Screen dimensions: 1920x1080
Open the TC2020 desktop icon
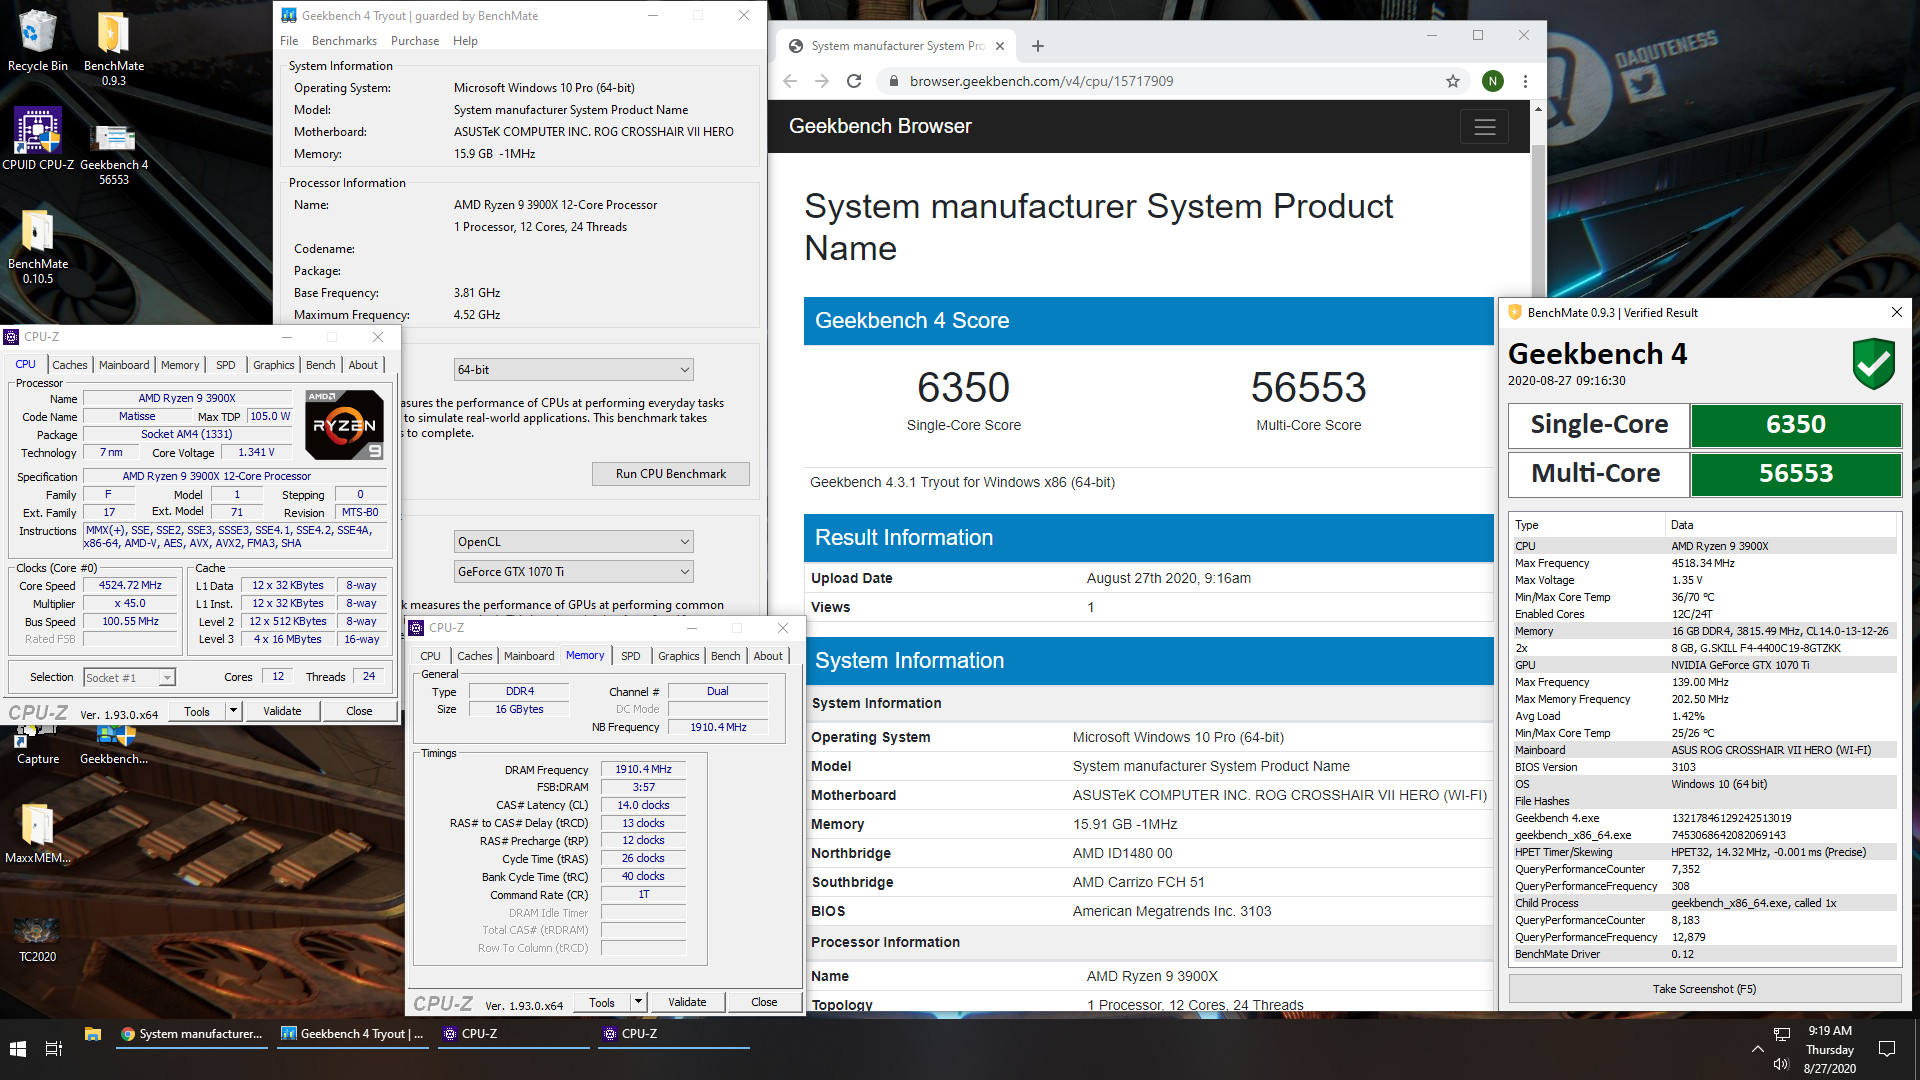37,938
